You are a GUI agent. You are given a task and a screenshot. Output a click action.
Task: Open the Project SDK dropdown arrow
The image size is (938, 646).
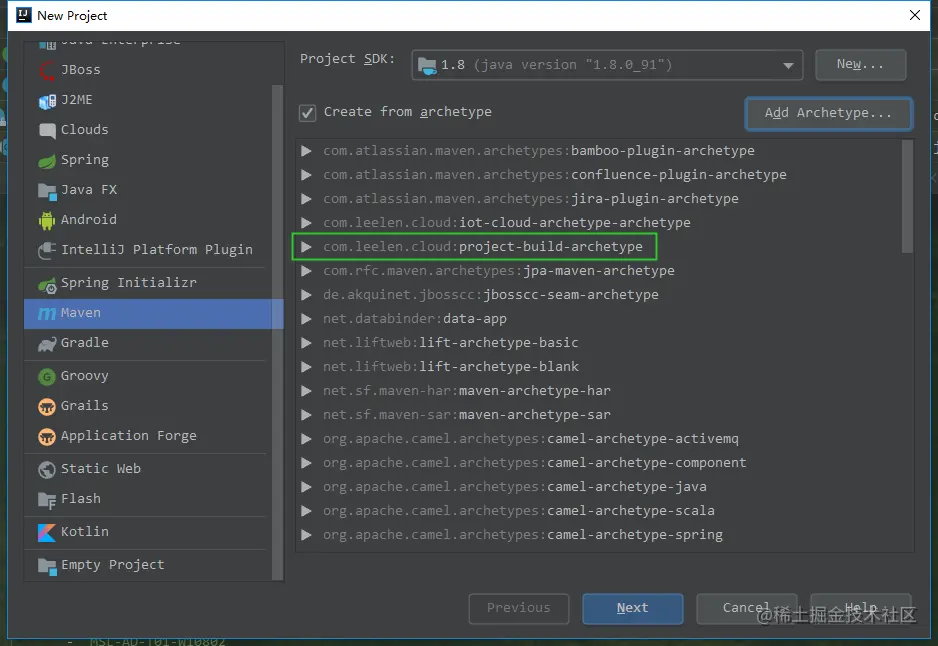pyautogui.click(x=788, y=65)
